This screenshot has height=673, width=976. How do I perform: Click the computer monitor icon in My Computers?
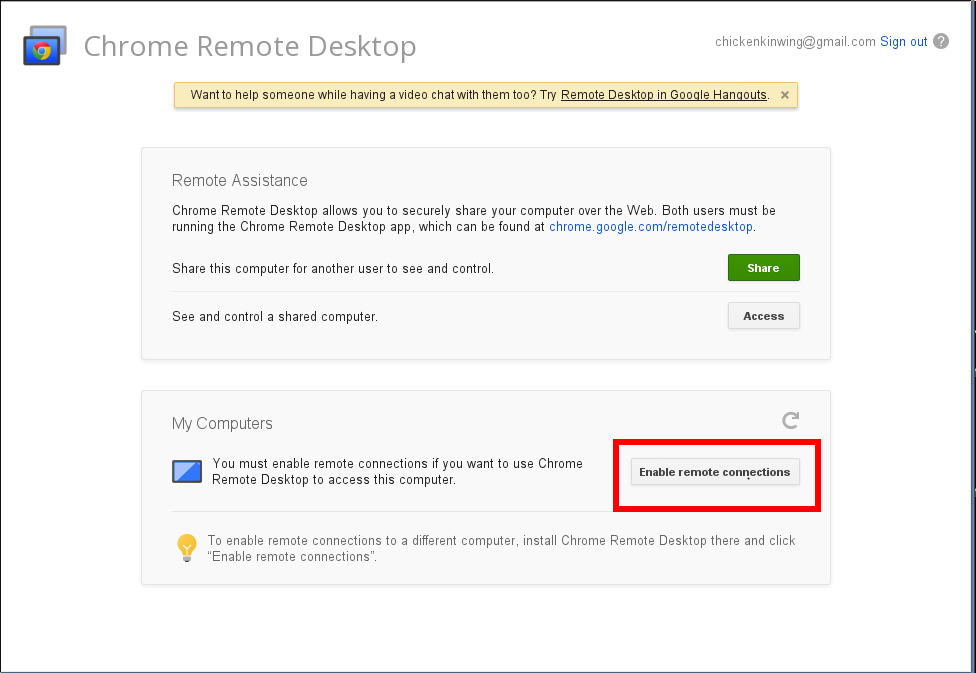(187, 471)
